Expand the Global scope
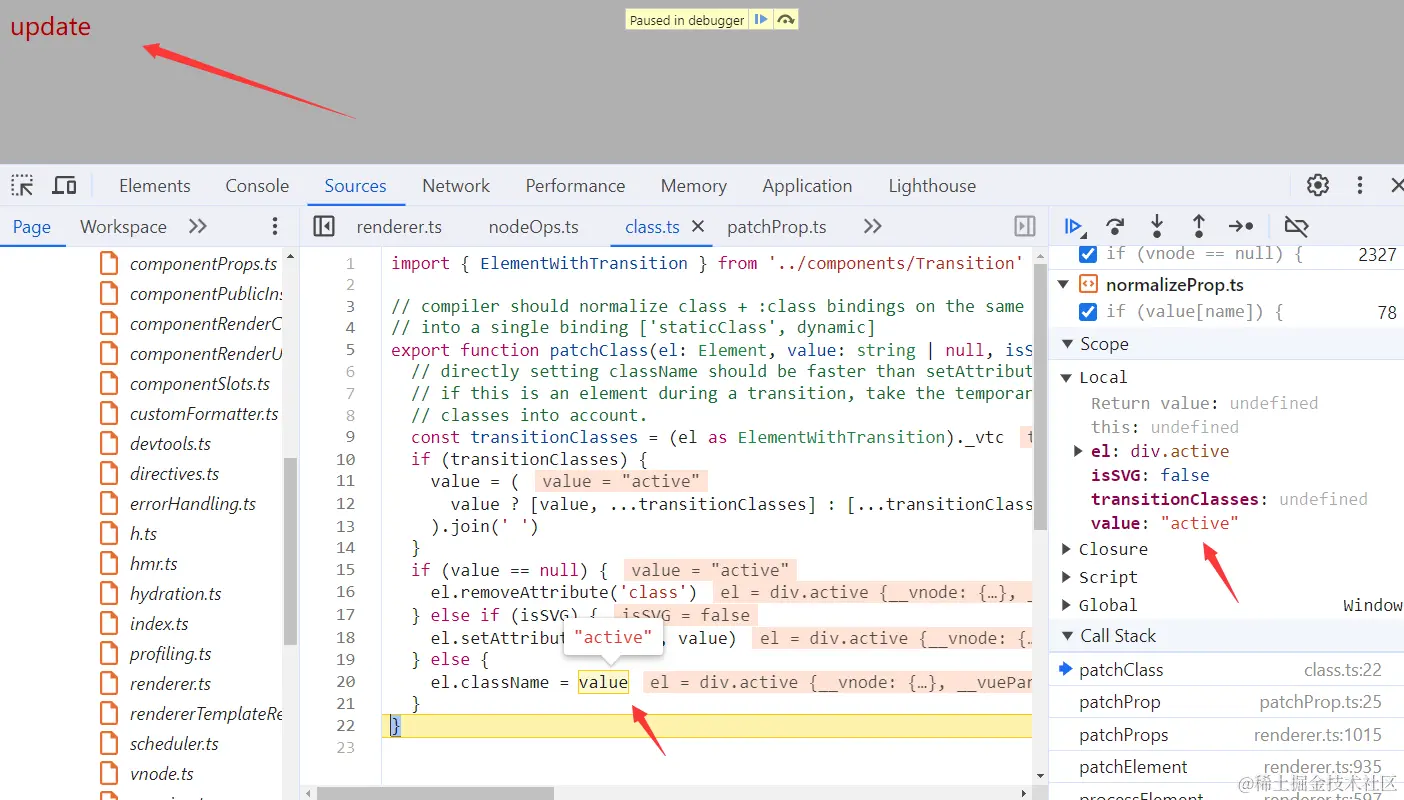 click(x=1066, y=605)
